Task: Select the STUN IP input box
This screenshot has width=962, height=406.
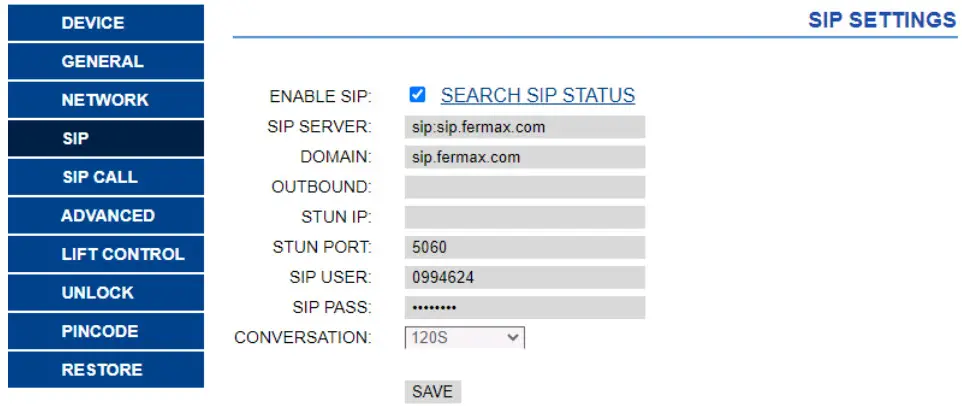Action: tap(524, 217)
